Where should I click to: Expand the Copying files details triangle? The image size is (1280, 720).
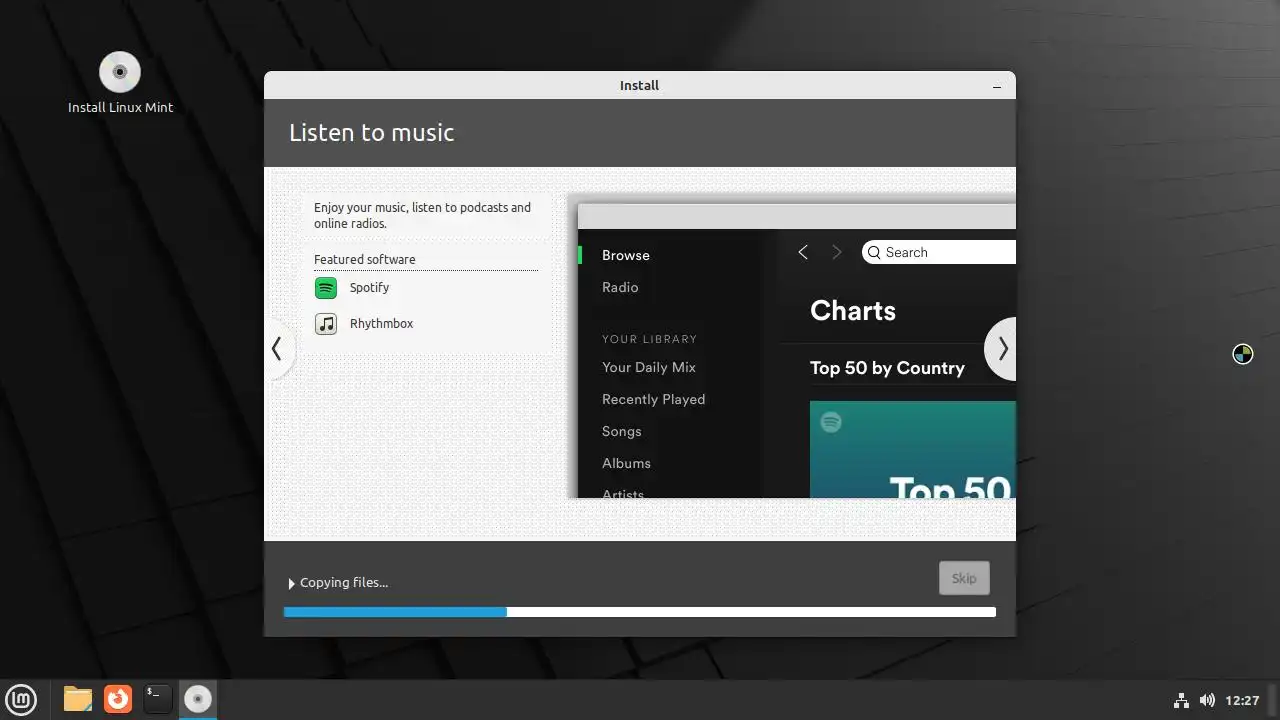coord(292,583)
